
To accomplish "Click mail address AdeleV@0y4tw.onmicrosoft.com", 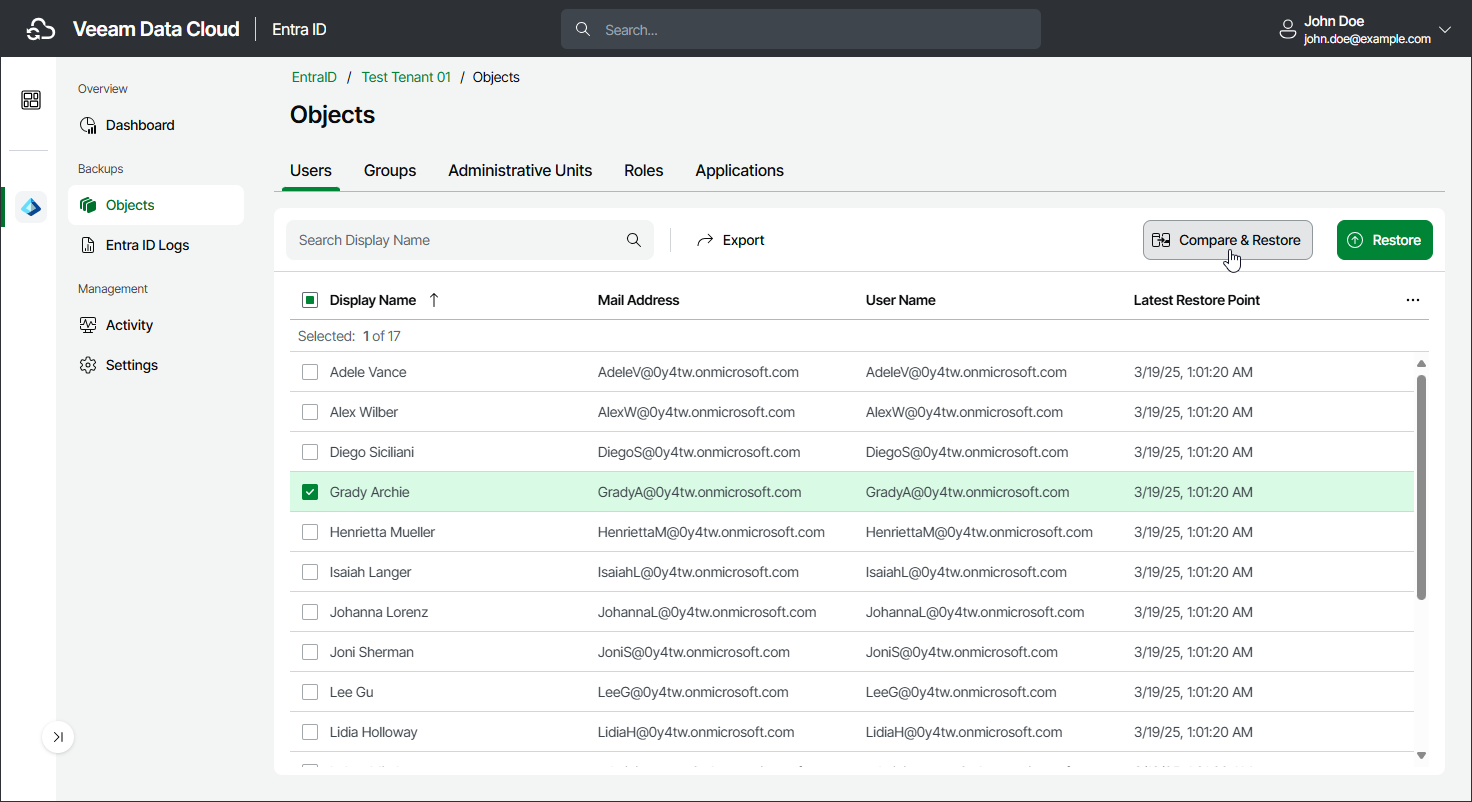I will point(698,372).
